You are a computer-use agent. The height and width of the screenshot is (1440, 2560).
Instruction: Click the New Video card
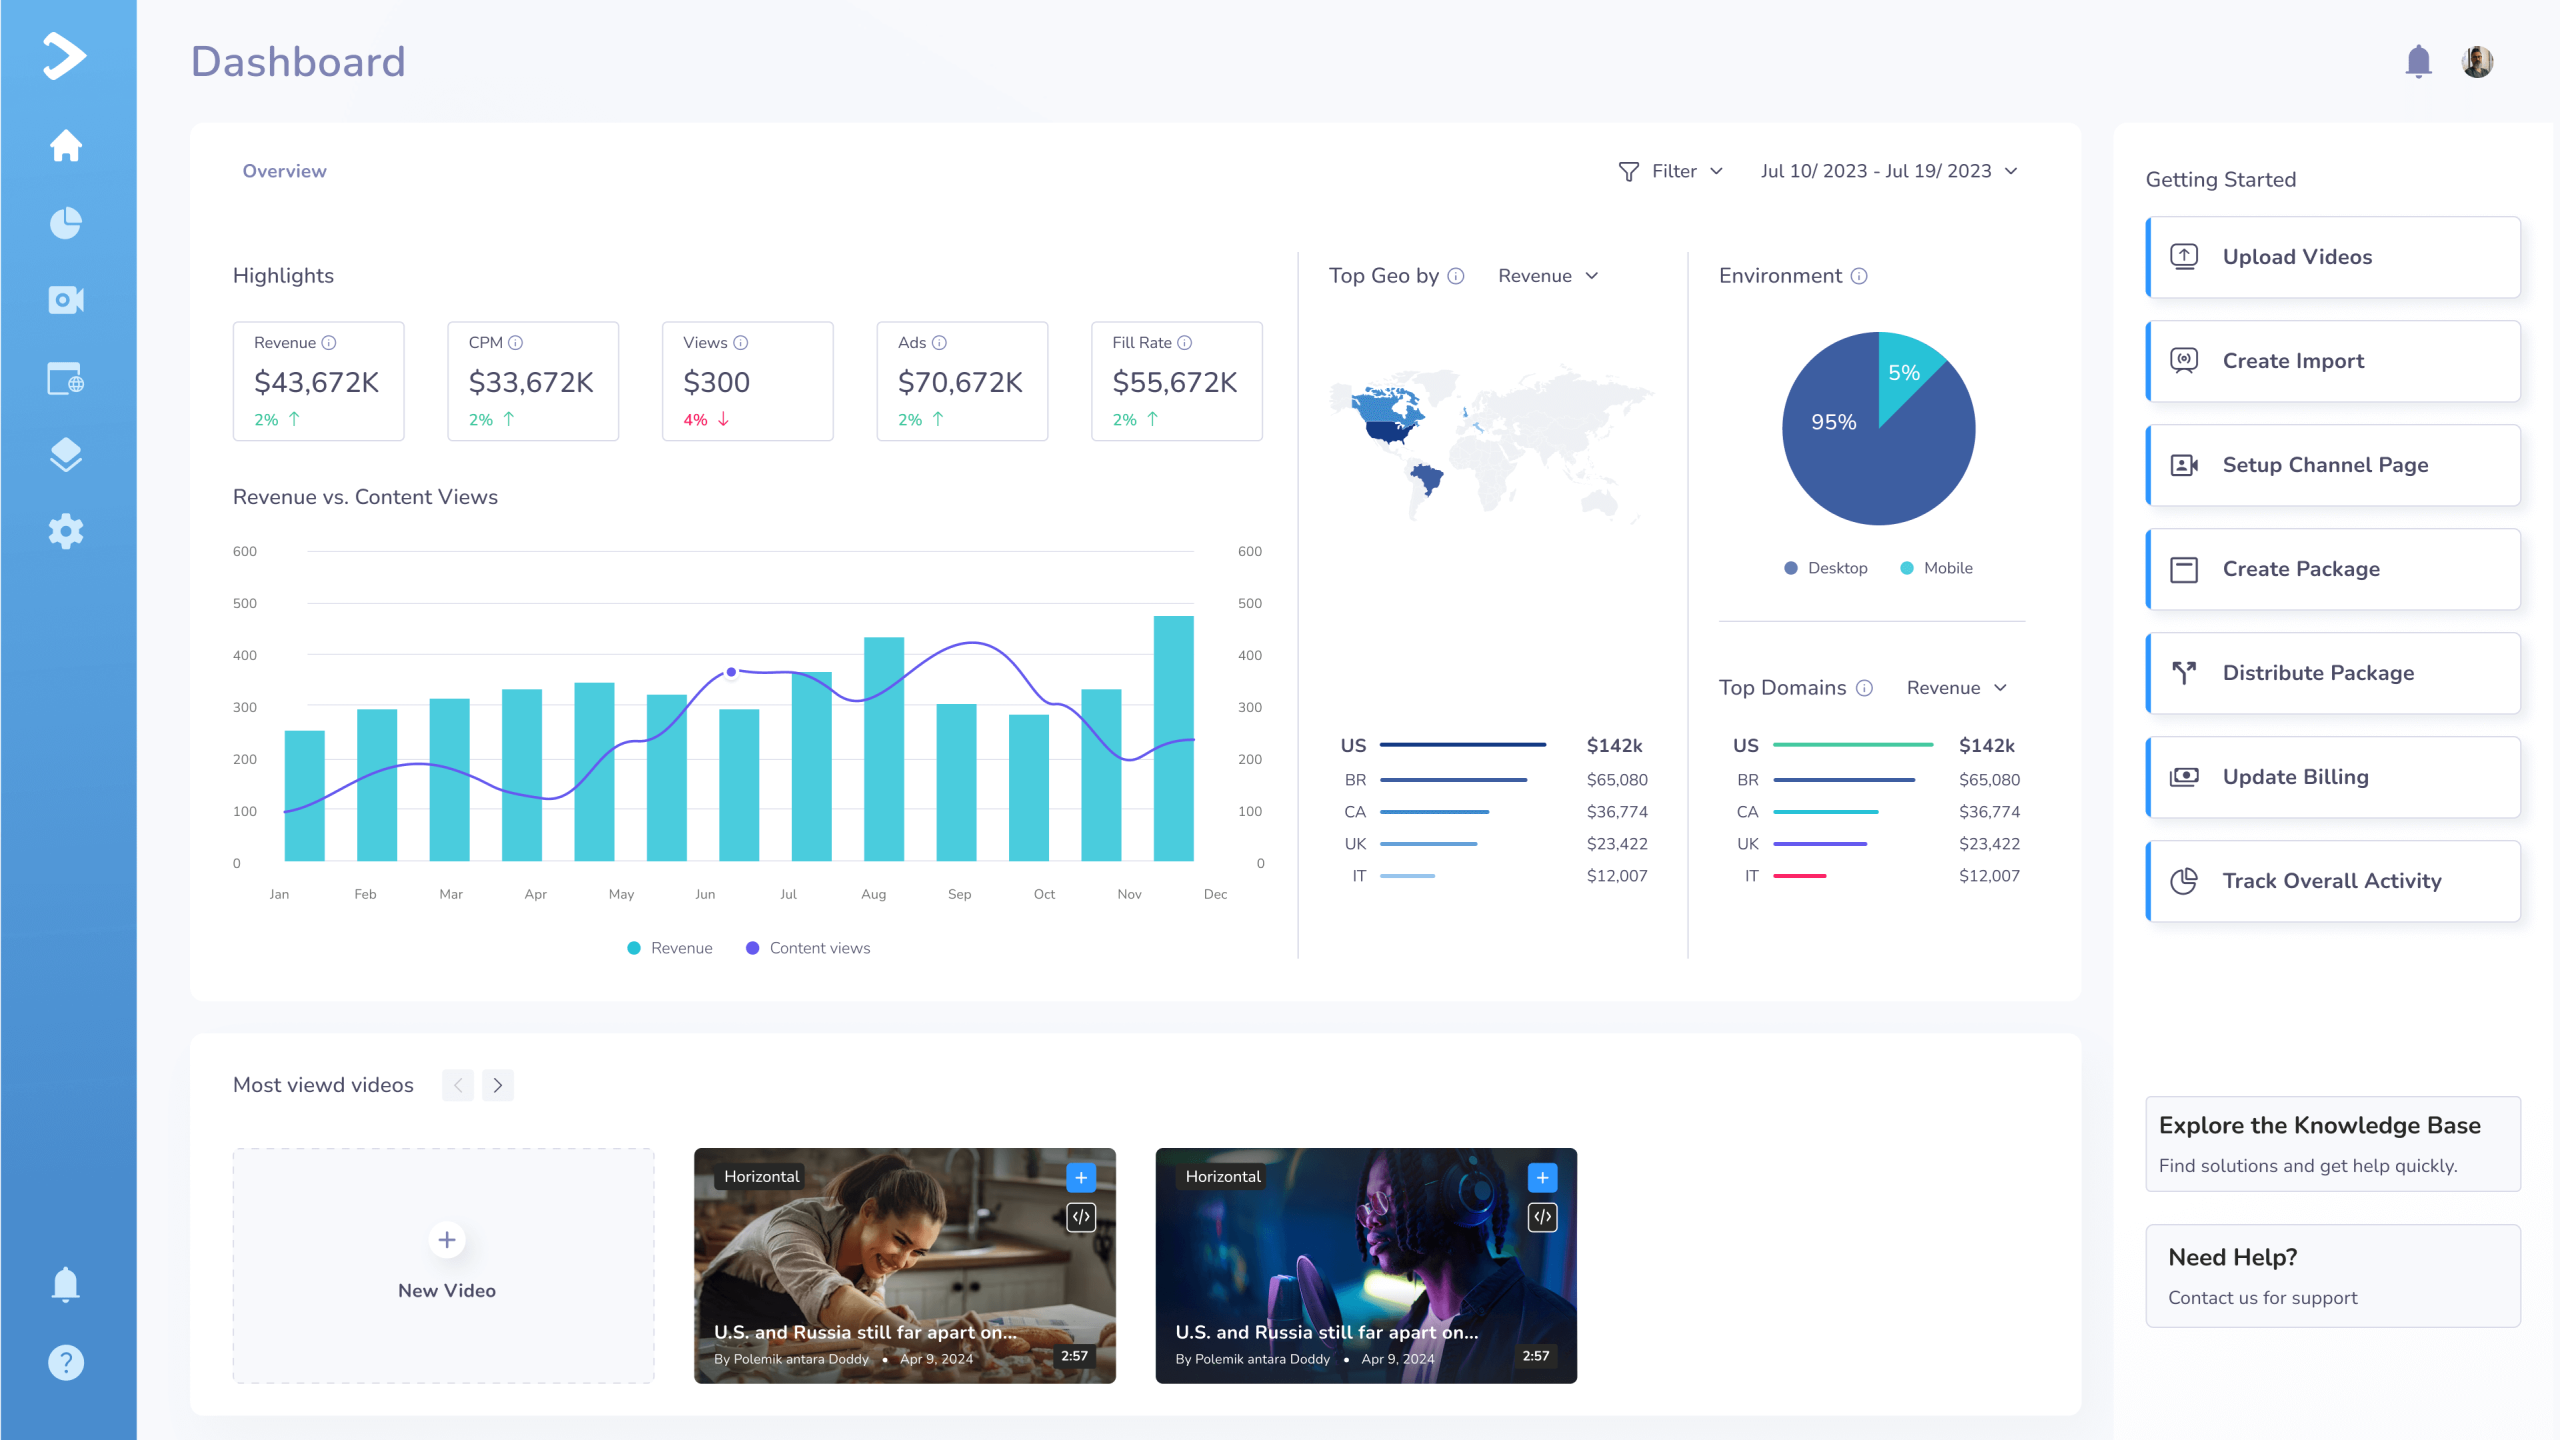(445, 1262)
